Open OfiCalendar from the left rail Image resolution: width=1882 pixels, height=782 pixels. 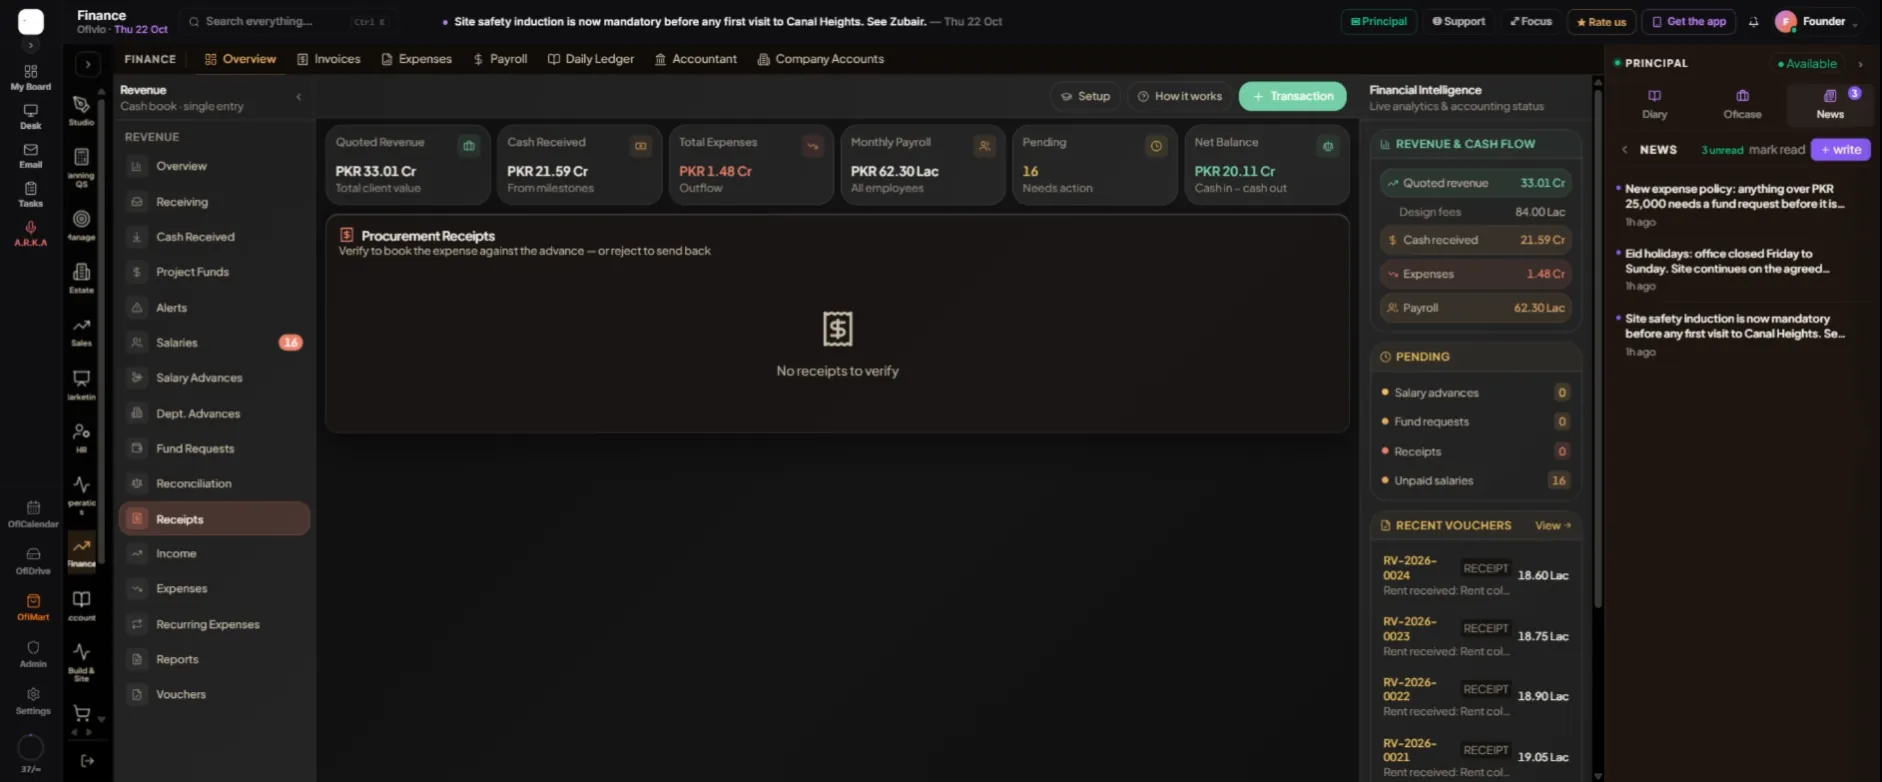(x=33, y=514)
